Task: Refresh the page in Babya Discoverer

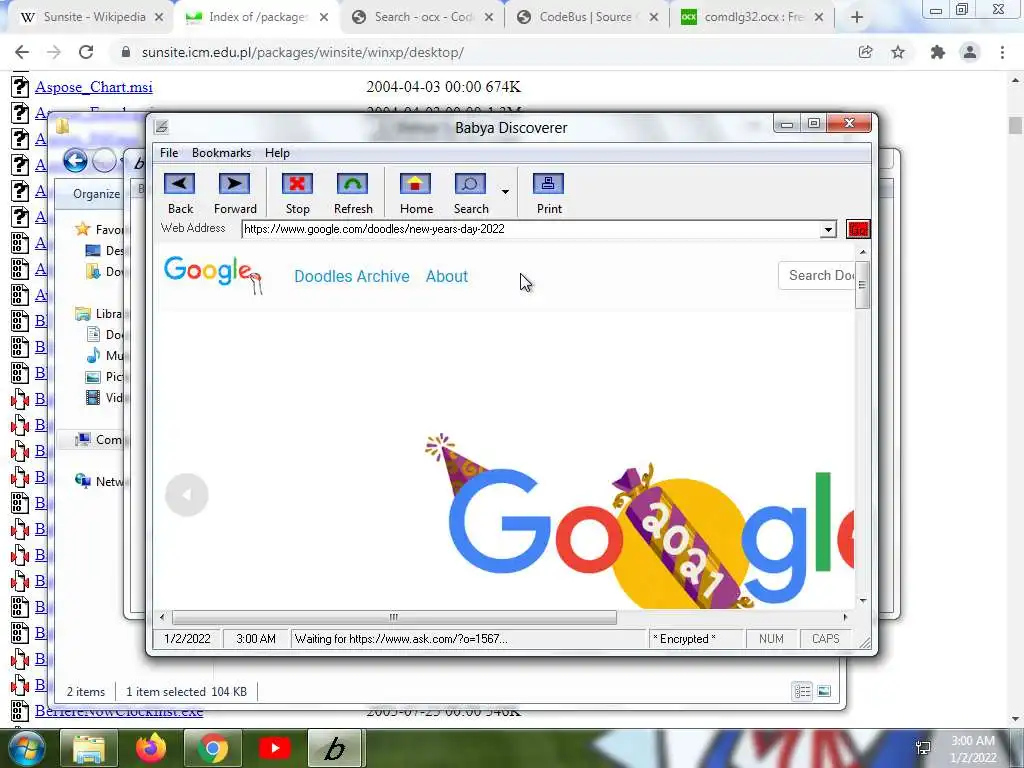Action: click(353, 193)
